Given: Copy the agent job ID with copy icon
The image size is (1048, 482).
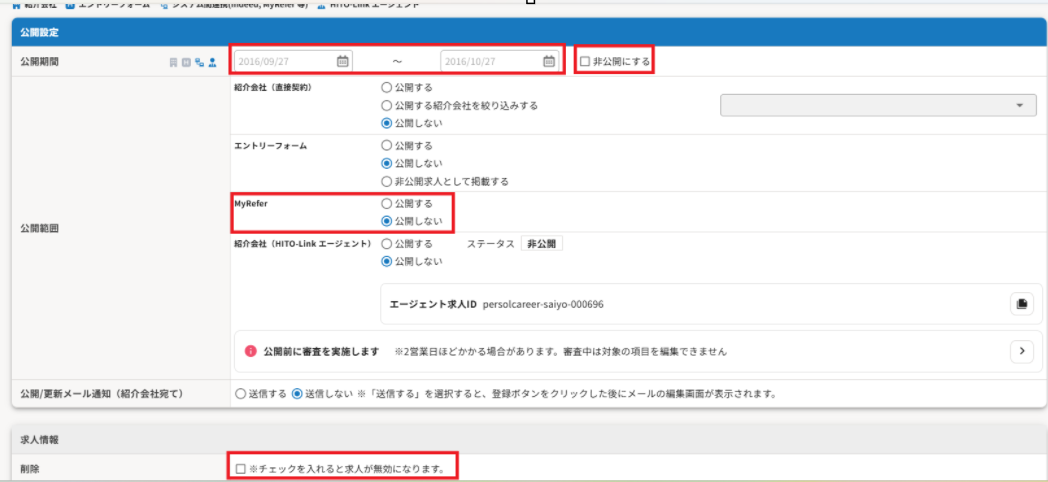Looking at the screenshot, I should (x=1021, y=304).
